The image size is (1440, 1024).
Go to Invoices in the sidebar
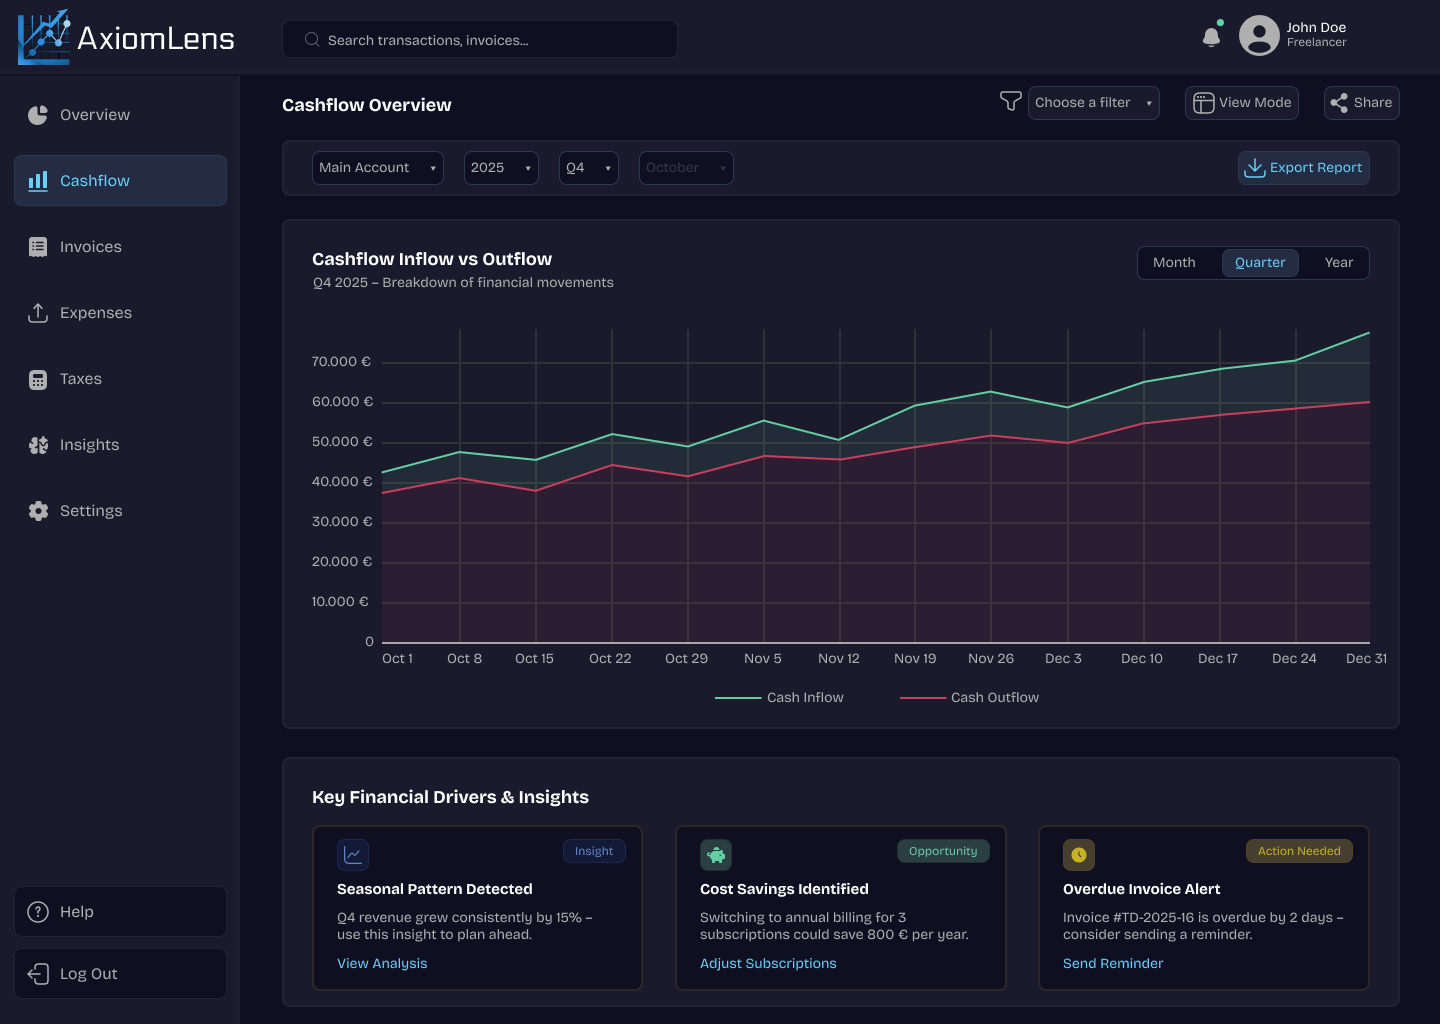pos(90,247)
